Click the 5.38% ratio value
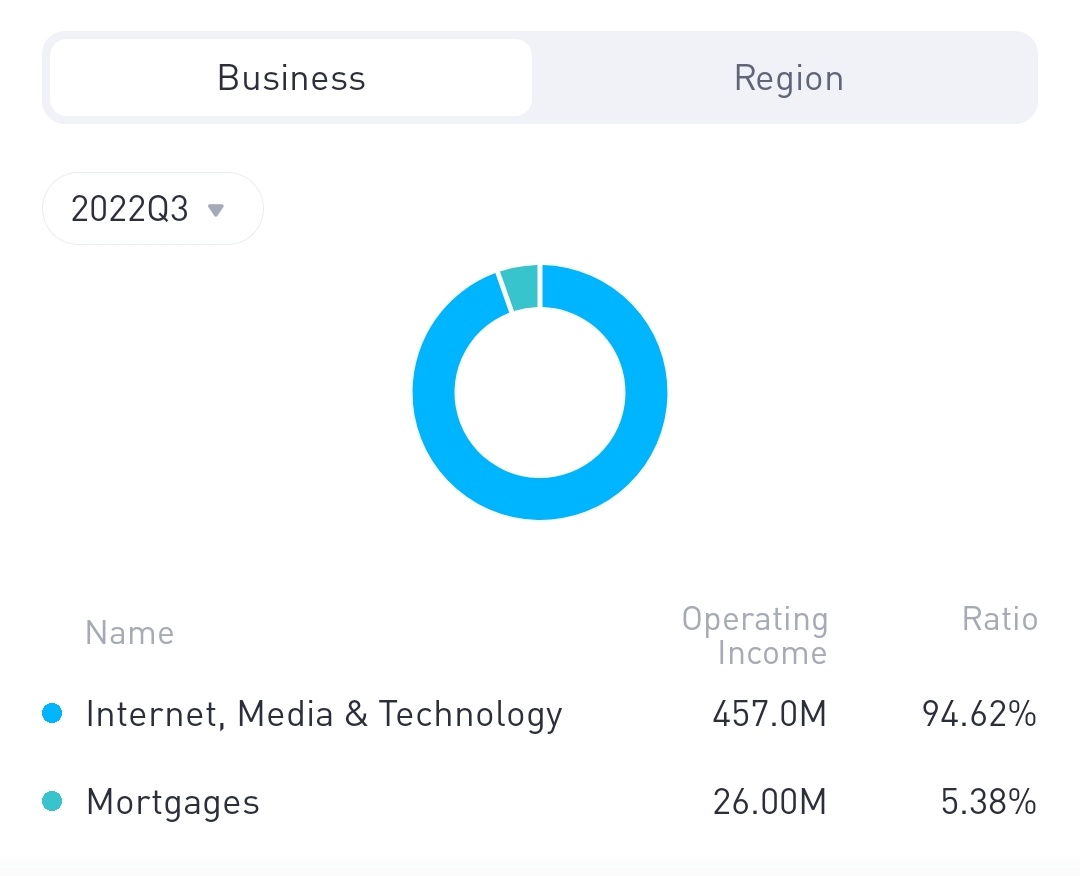Image resolution: width=1080 pixels, height=876 pixels. tap(988, 802)
